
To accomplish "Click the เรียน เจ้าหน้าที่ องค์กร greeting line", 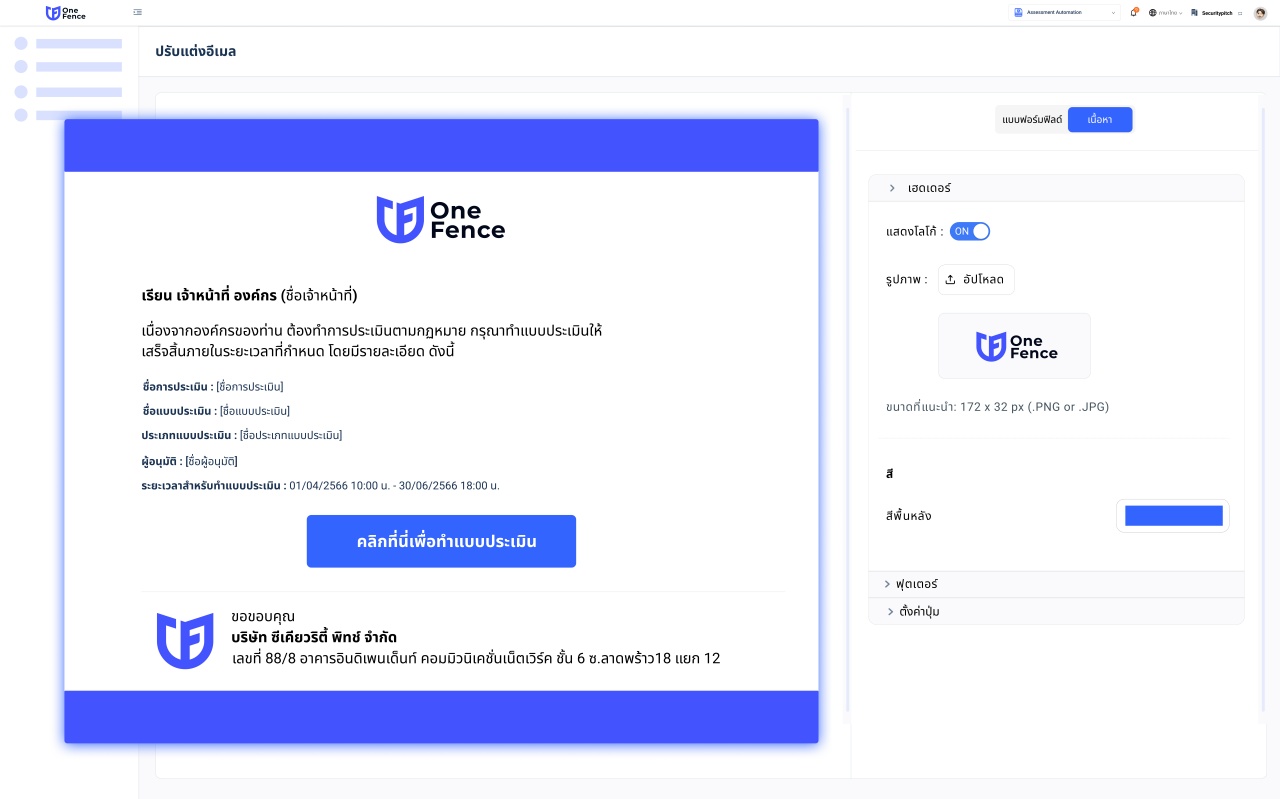I will (x=249, y=295).
